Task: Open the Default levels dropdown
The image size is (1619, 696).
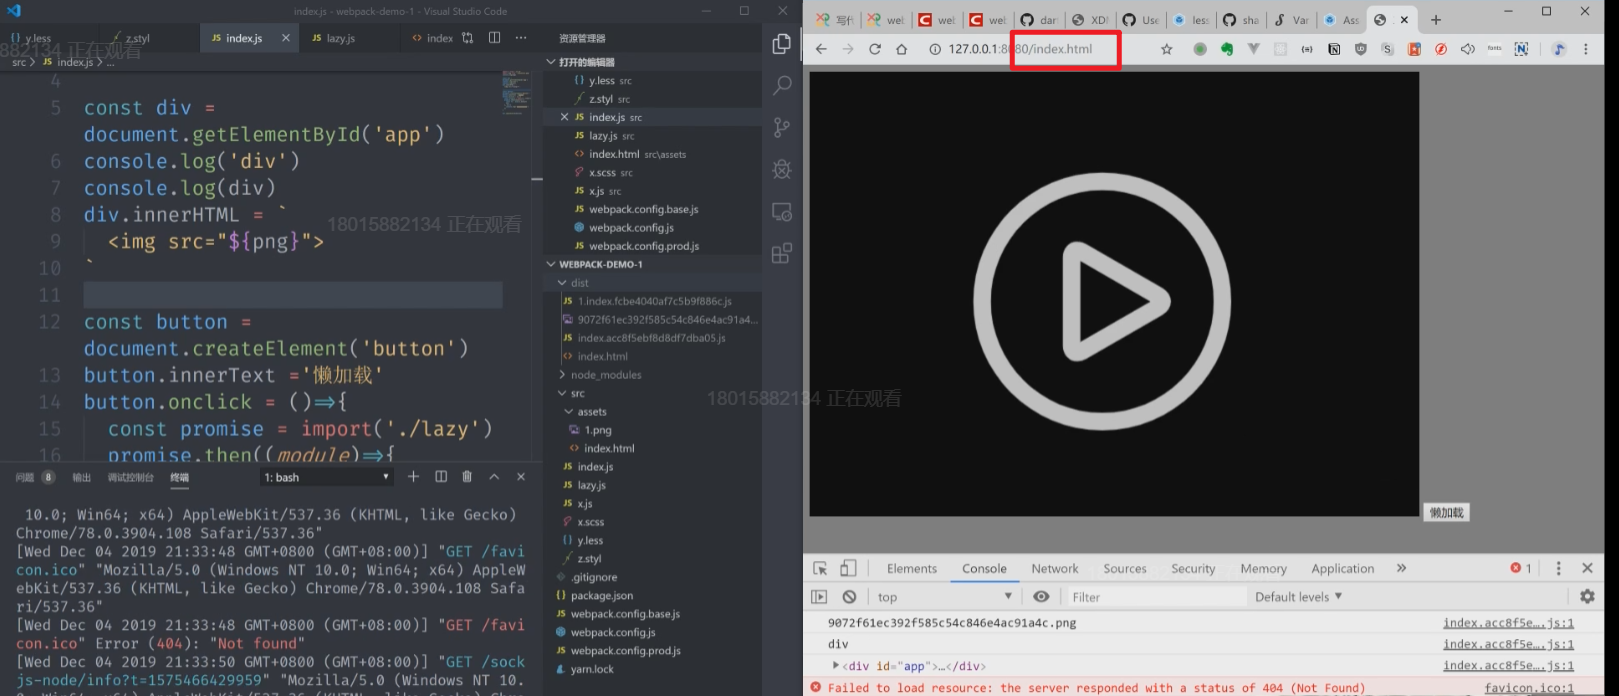Action: coord(1298,597)
